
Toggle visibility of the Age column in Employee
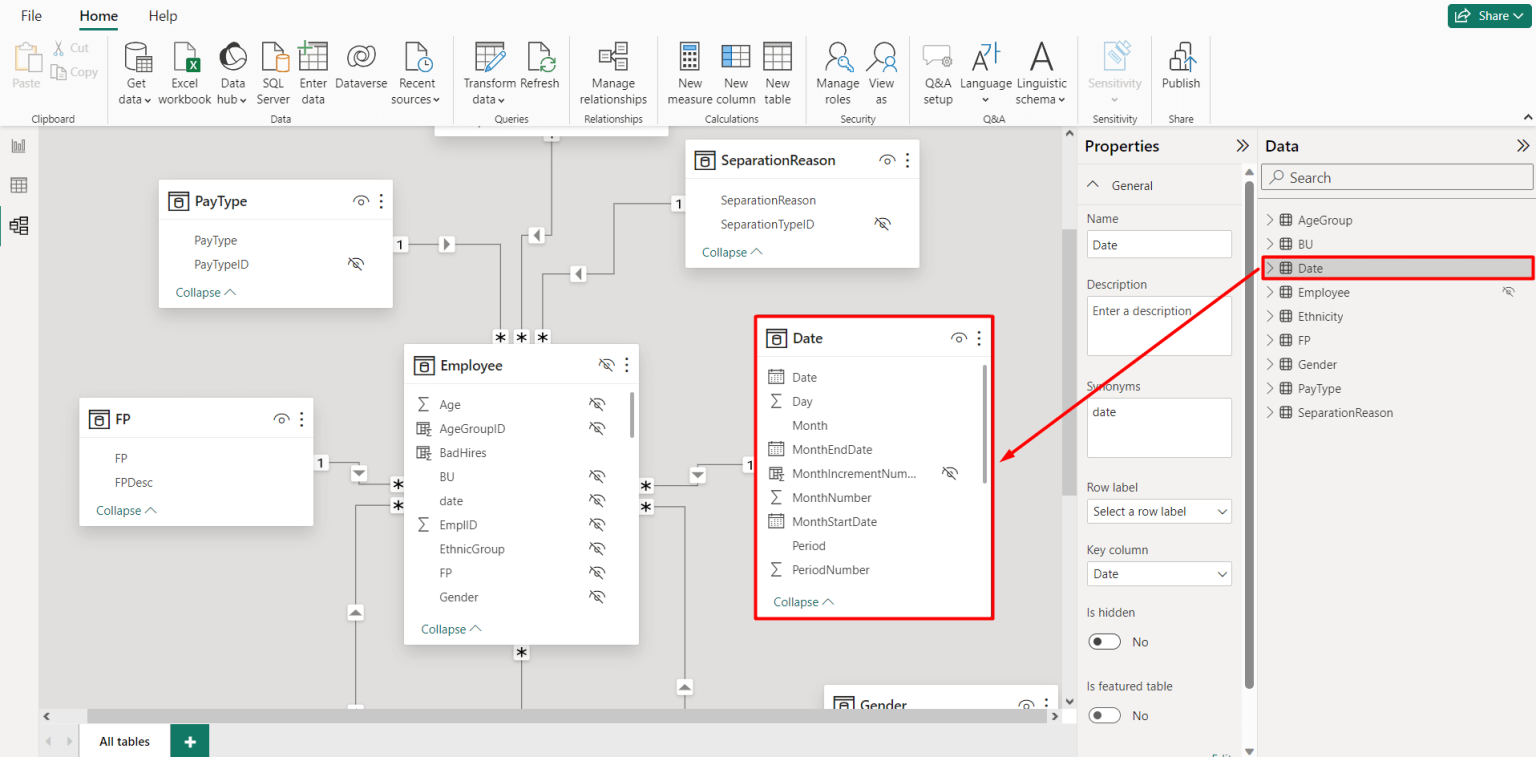pyautogui.click(x=596, y=404)
